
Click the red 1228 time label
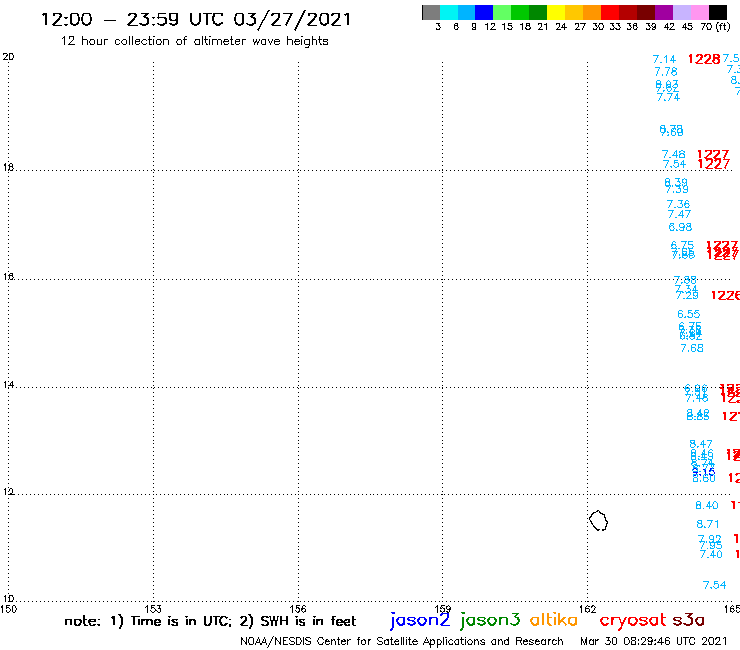tap(704, 59)
